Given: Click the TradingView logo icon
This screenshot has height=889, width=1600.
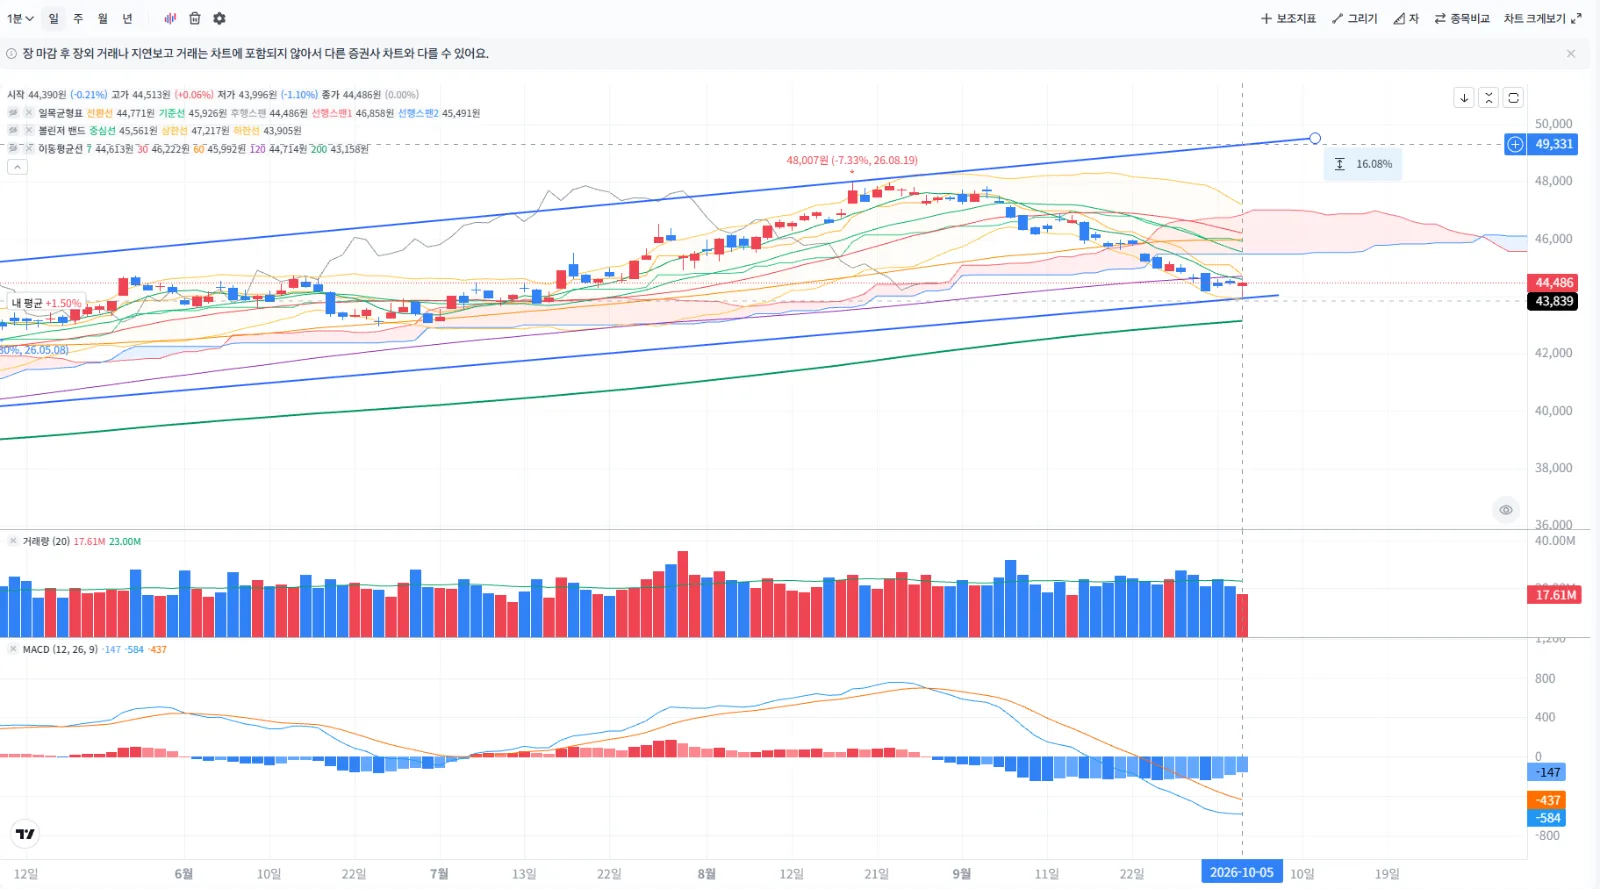Looking at the screenshot, I should tap(25, 833).
